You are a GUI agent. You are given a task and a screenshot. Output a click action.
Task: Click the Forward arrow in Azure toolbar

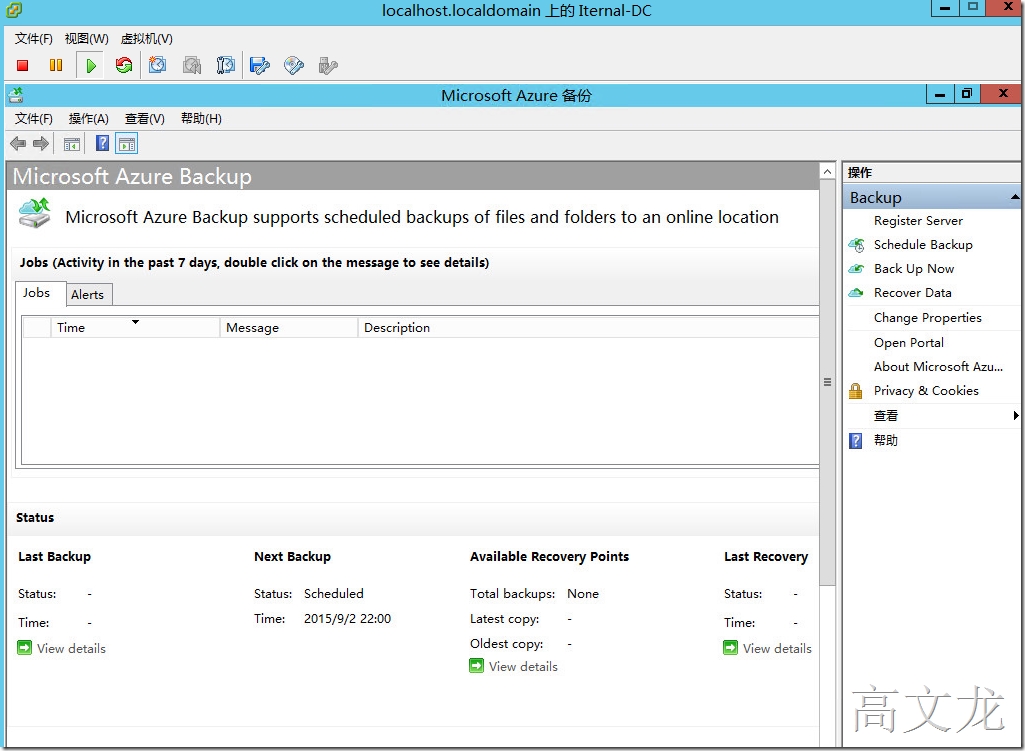tap(41, 144)
